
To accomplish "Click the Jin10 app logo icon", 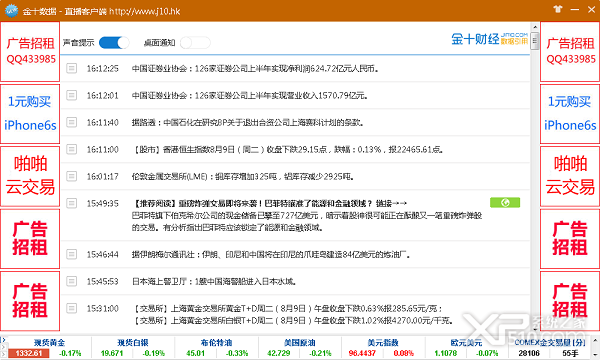I will tap(11, 10).
